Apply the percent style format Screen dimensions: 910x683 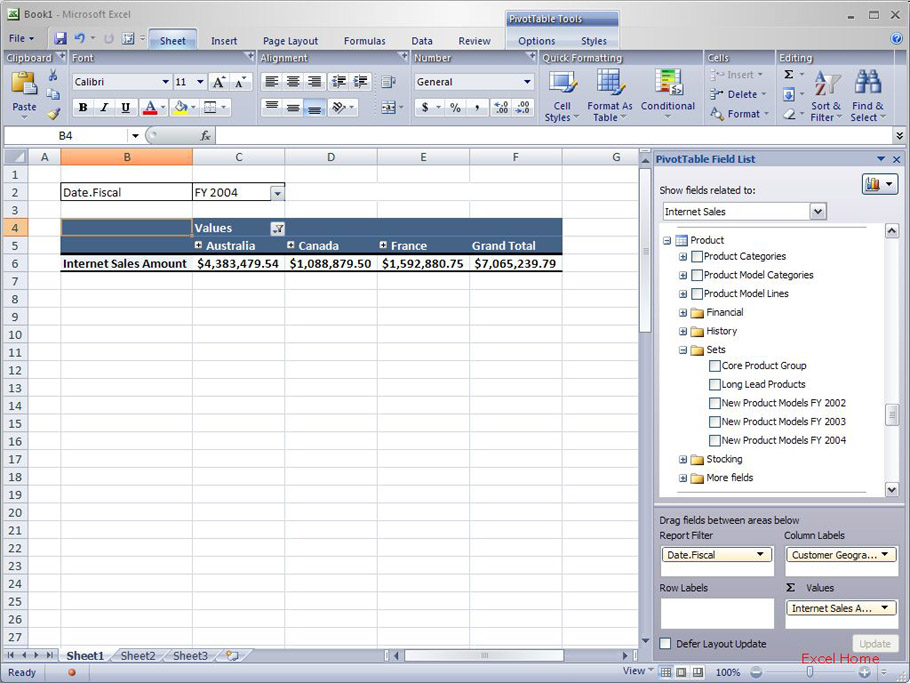pyautogui.click(x=456, y=107)
